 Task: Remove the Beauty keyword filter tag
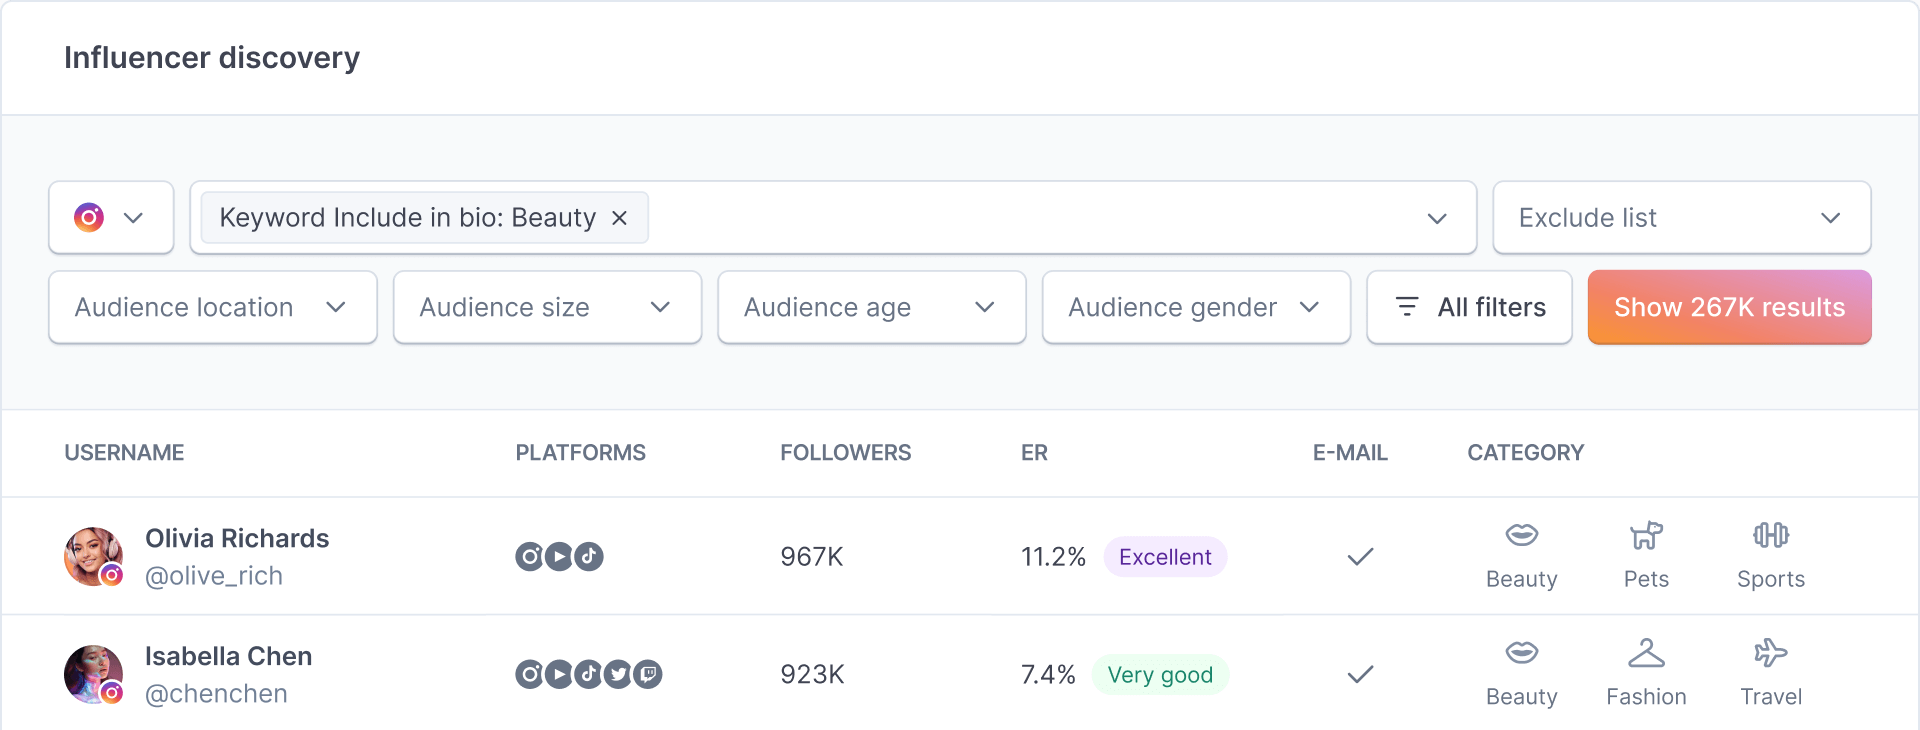pyautogui.click(x=620, y=218)
